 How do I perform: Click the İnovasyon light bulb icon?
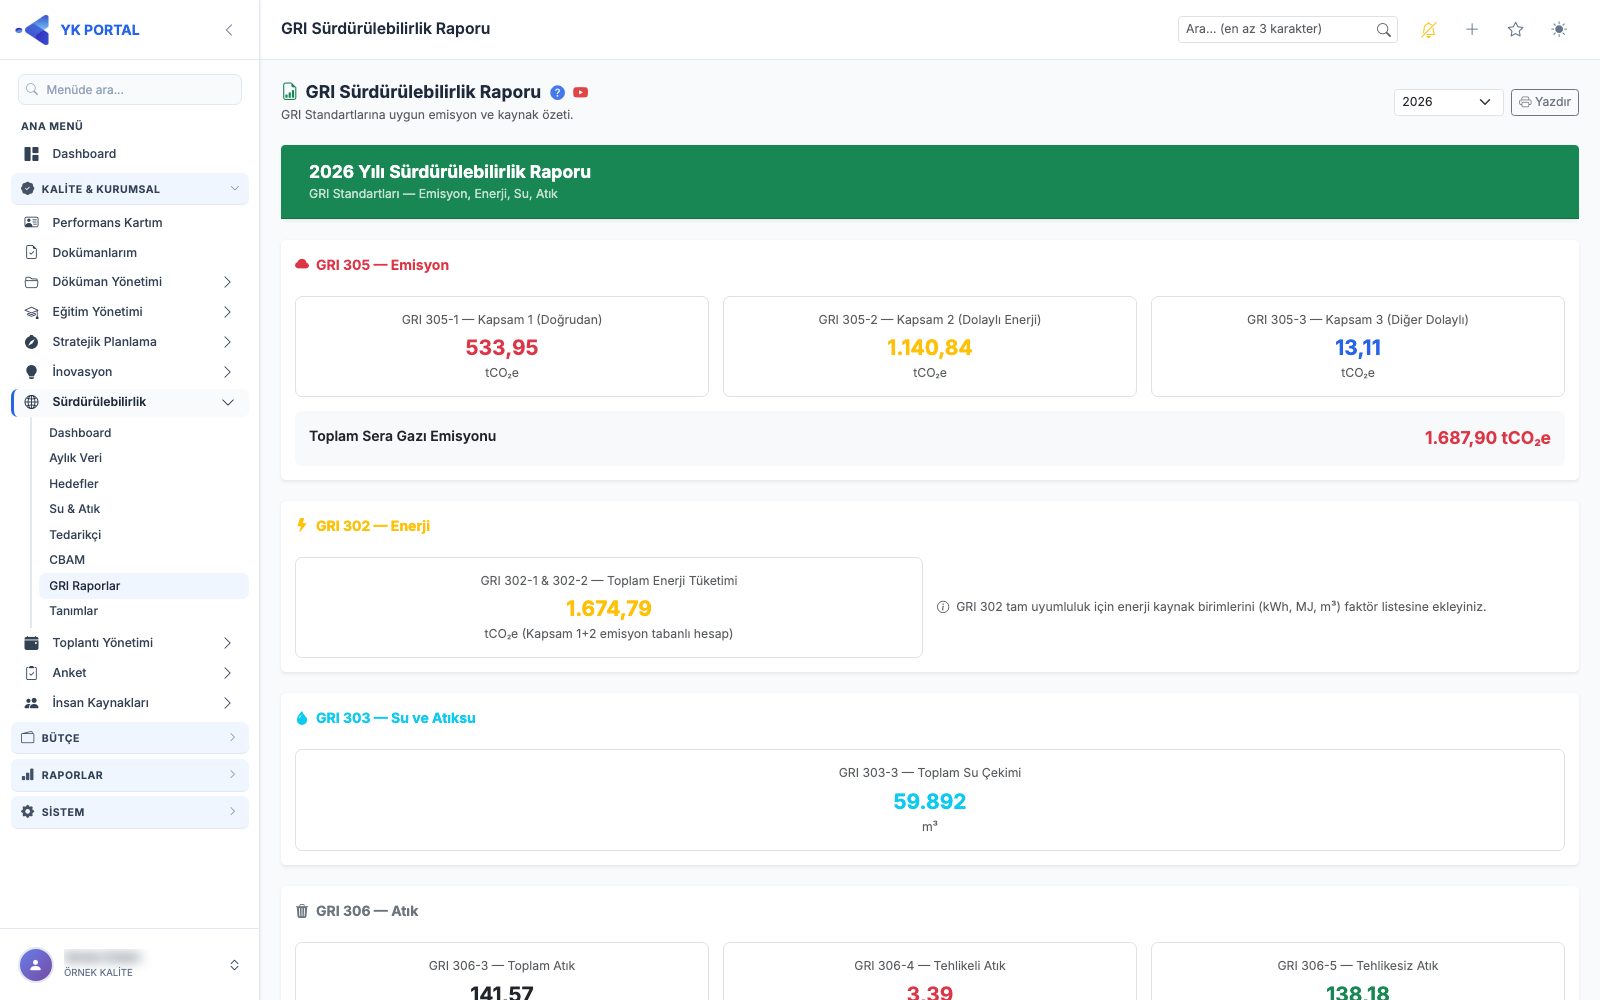(32, 372)
